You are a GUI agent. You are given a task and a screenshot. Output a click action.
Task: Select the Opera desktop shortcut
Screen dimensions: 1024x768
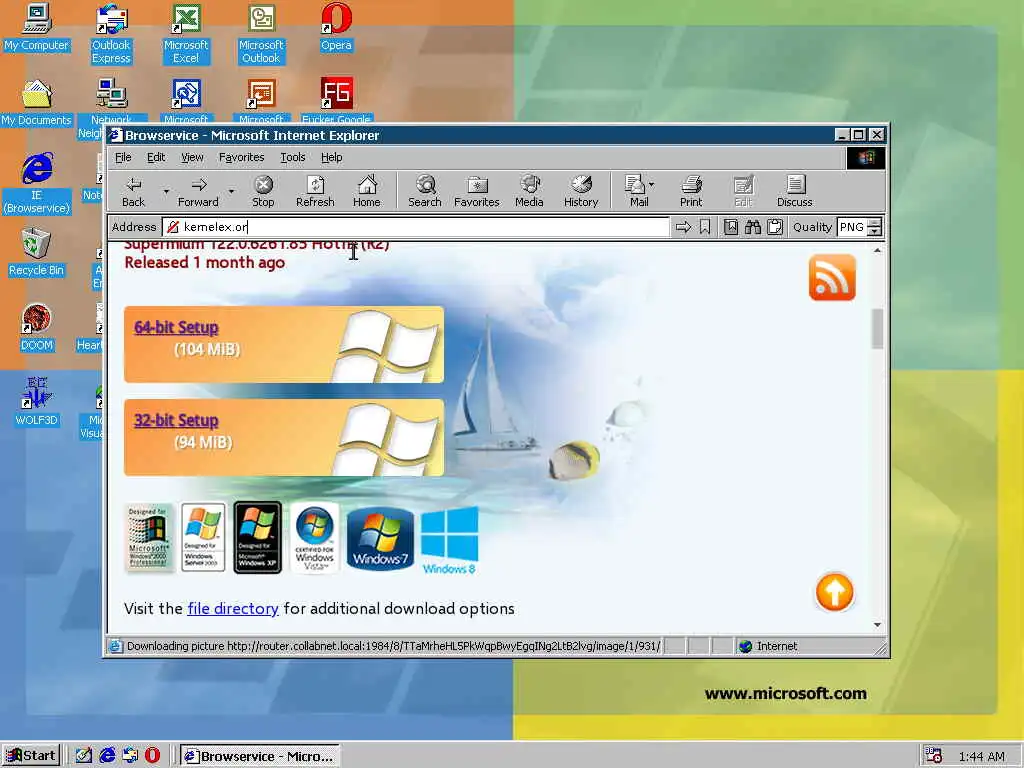336,27
